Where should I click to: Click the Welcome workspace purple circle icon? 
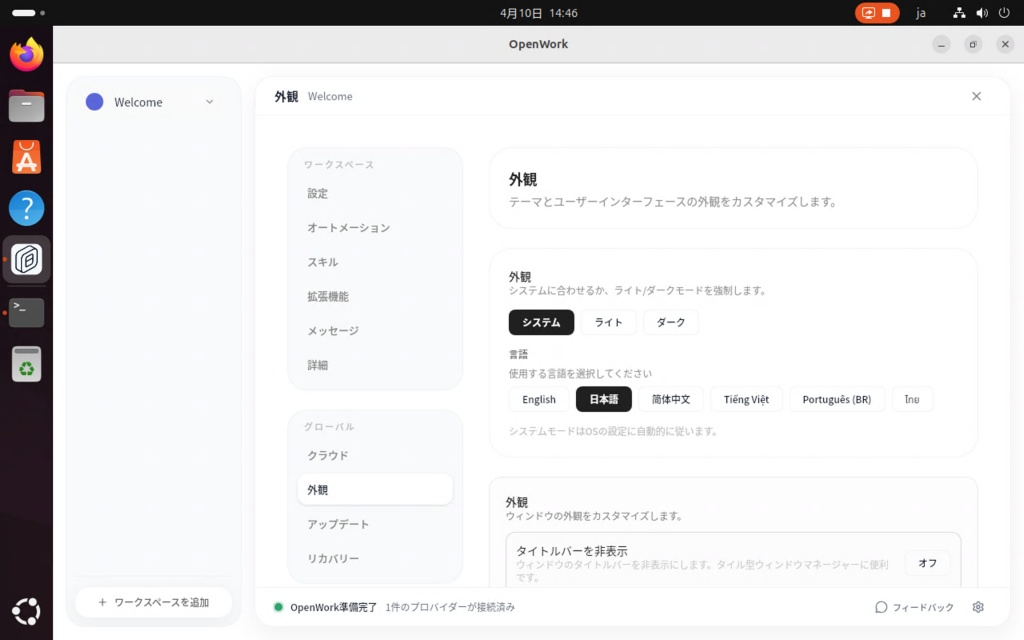tap(95, 102)
